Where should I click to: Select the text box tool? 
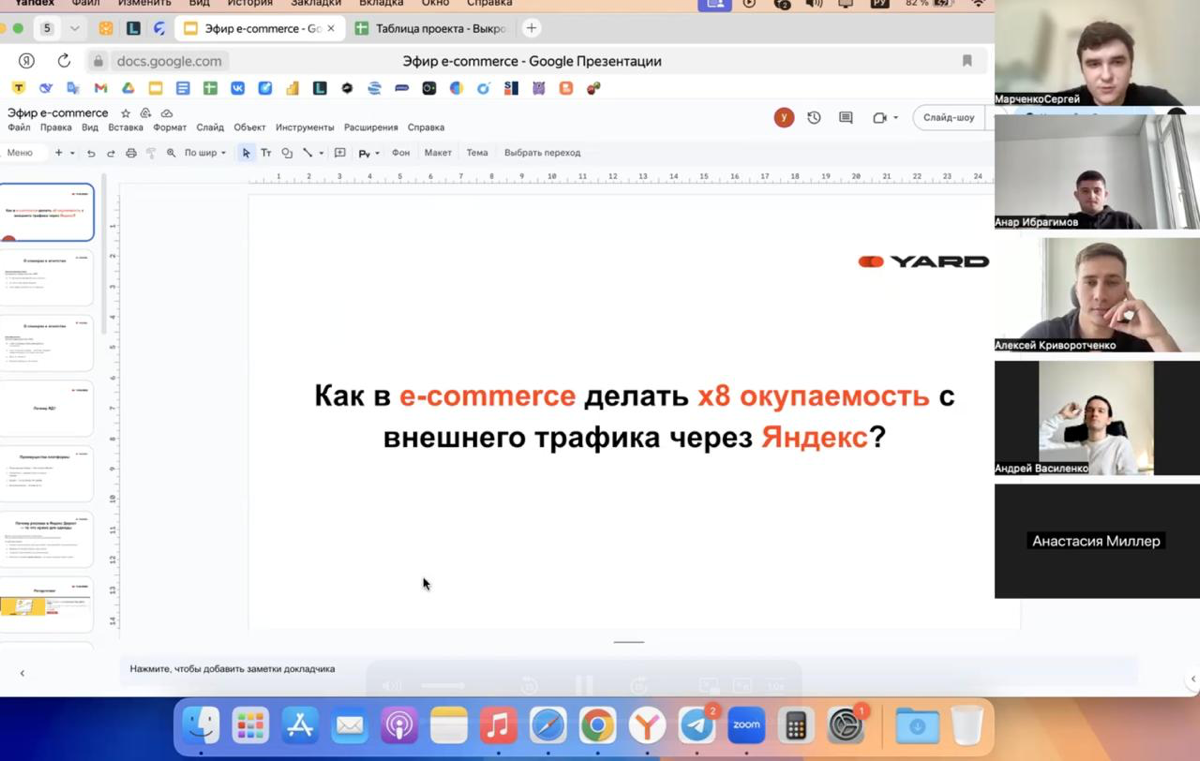(x=266, y=153)
